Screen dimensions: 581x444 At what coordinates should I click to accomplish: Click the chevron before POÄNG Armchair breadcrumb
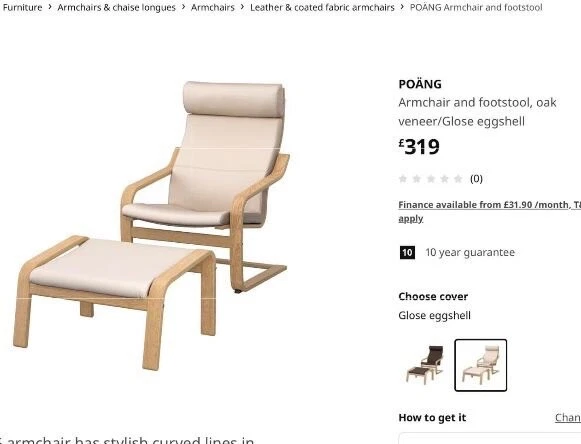click(x=402, y=7)
